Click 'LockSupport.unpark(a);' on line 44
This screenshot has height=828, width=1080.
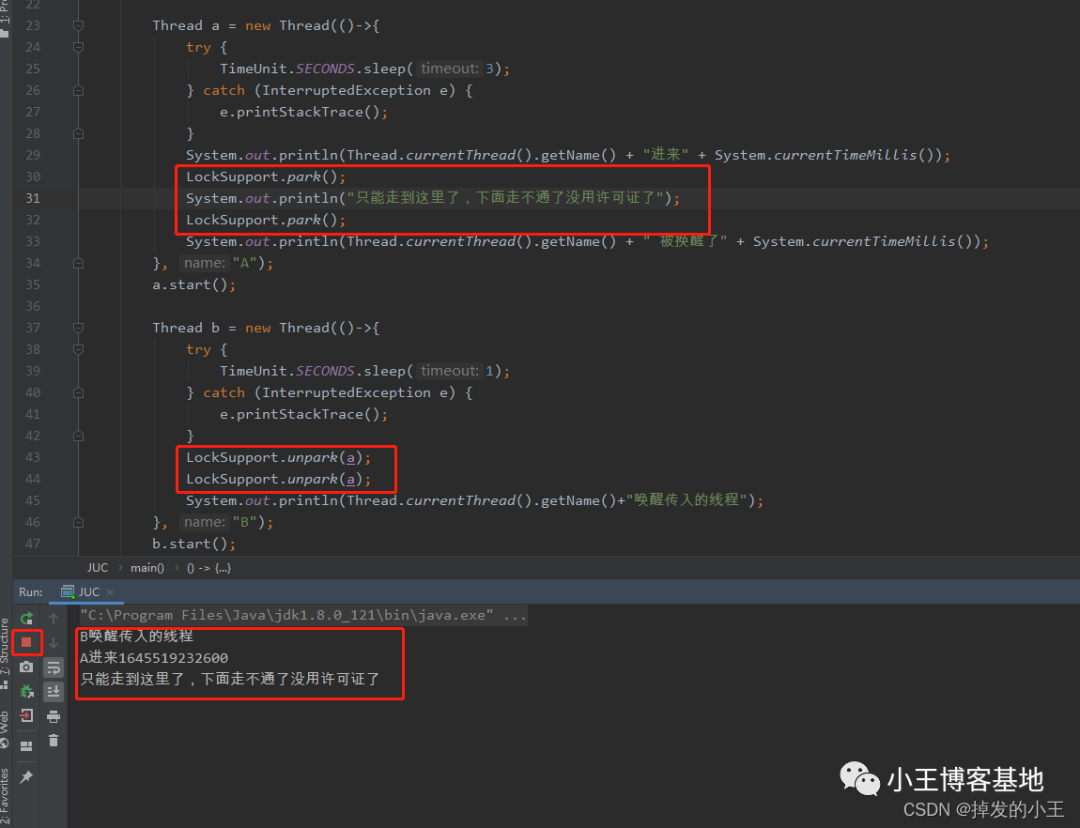[x=278, y=479]
